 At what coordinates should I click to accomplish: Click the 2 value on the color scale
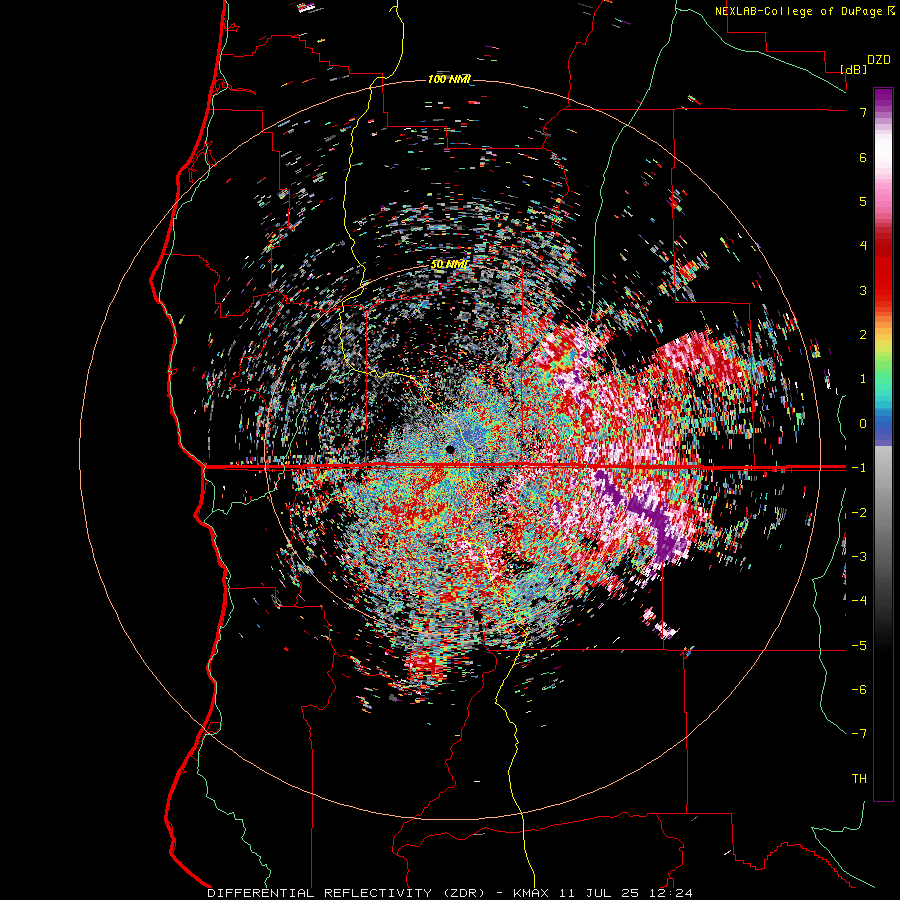click(863, 334)
